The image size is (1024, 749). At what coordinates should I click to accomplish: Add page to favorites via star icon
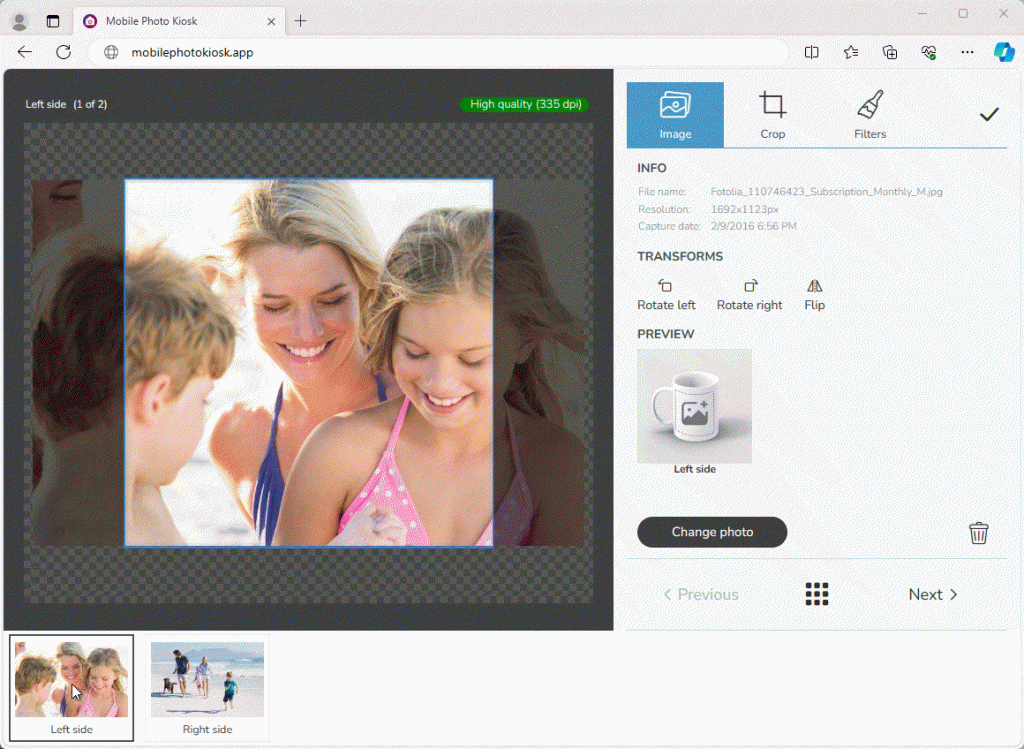tap(851, 52)
